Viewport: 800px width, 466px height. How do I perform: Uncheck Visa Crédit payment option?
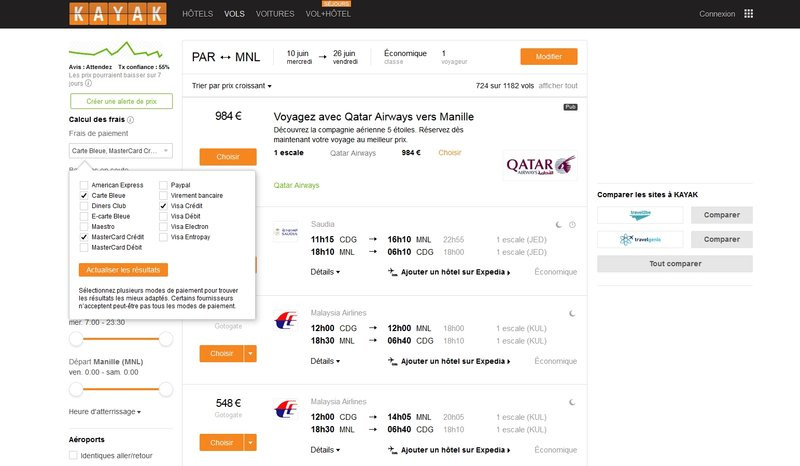(163, 206)
